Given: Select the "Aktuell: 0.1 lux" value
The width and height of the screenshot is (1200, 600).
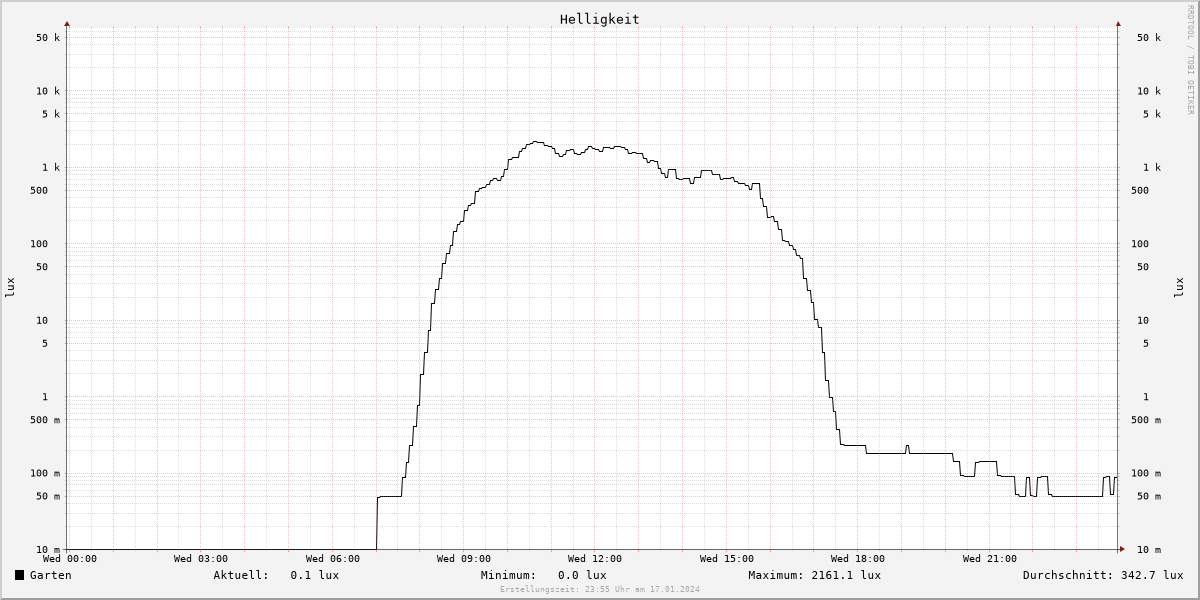Looking at the screenshot, I should tap(276, 575).
